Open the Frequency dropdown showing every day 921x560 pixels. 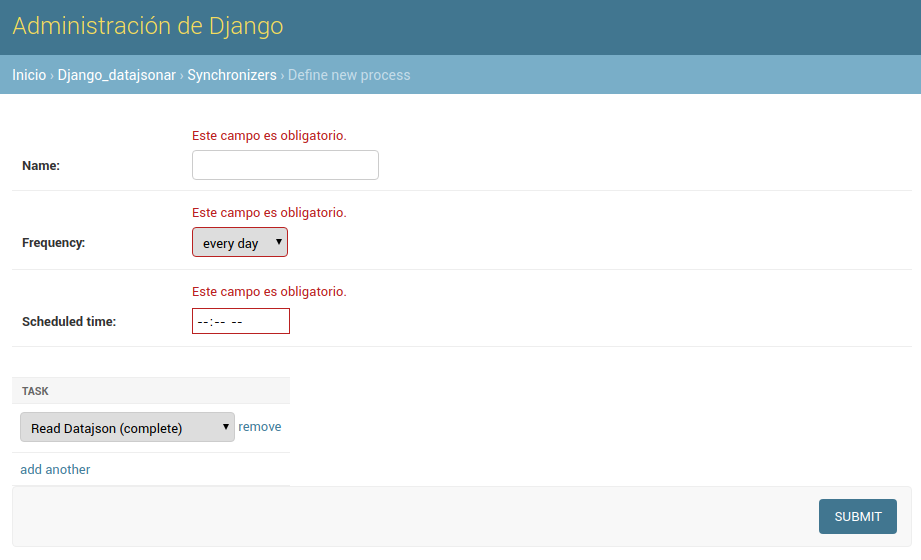(x=240, y=243)
